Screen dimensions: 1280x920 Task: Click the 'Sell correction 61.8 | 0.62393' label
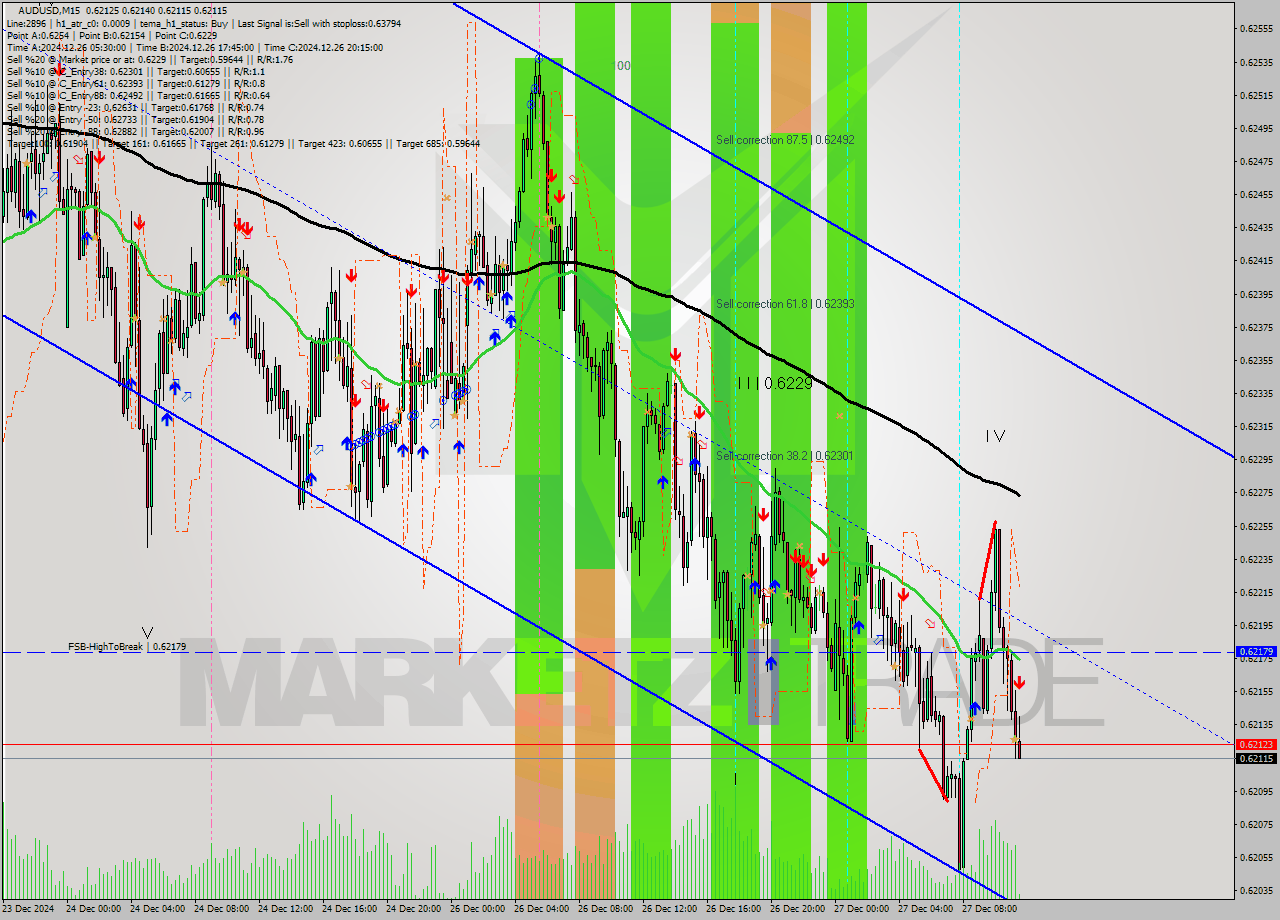(785, 303)
